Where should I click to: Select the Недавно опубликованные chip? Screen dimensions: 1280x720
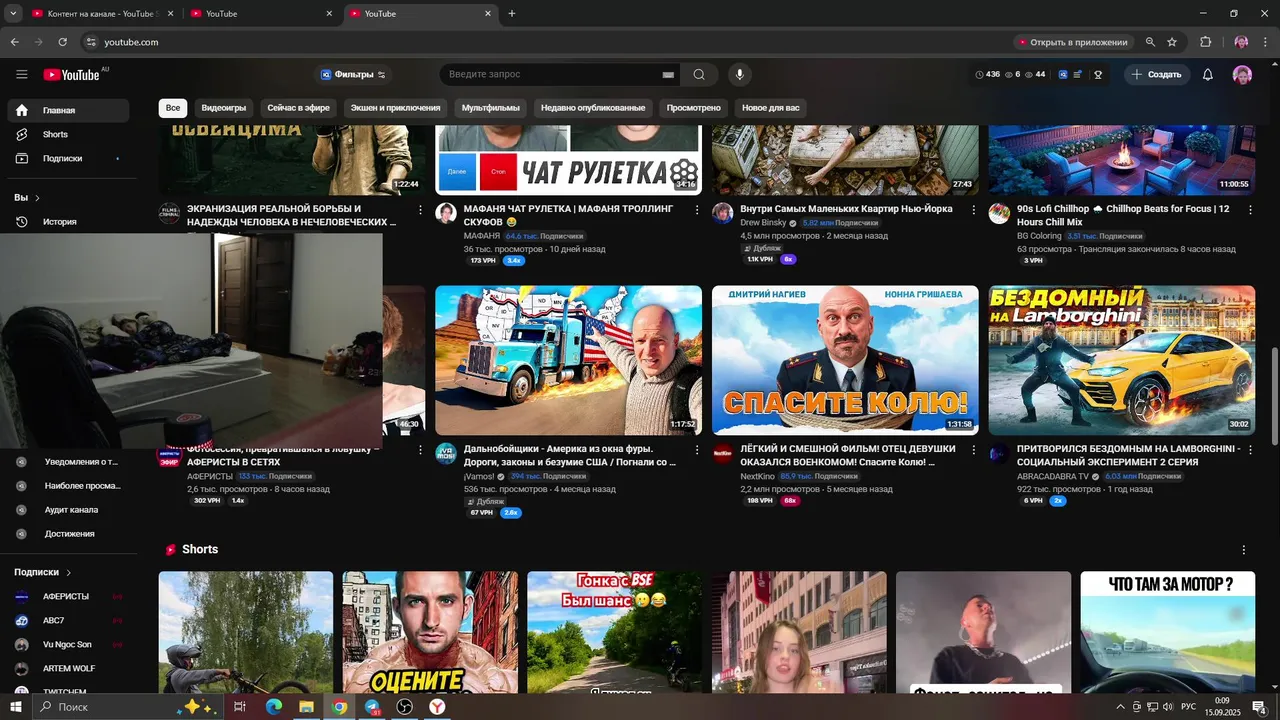tap(593, 108)
